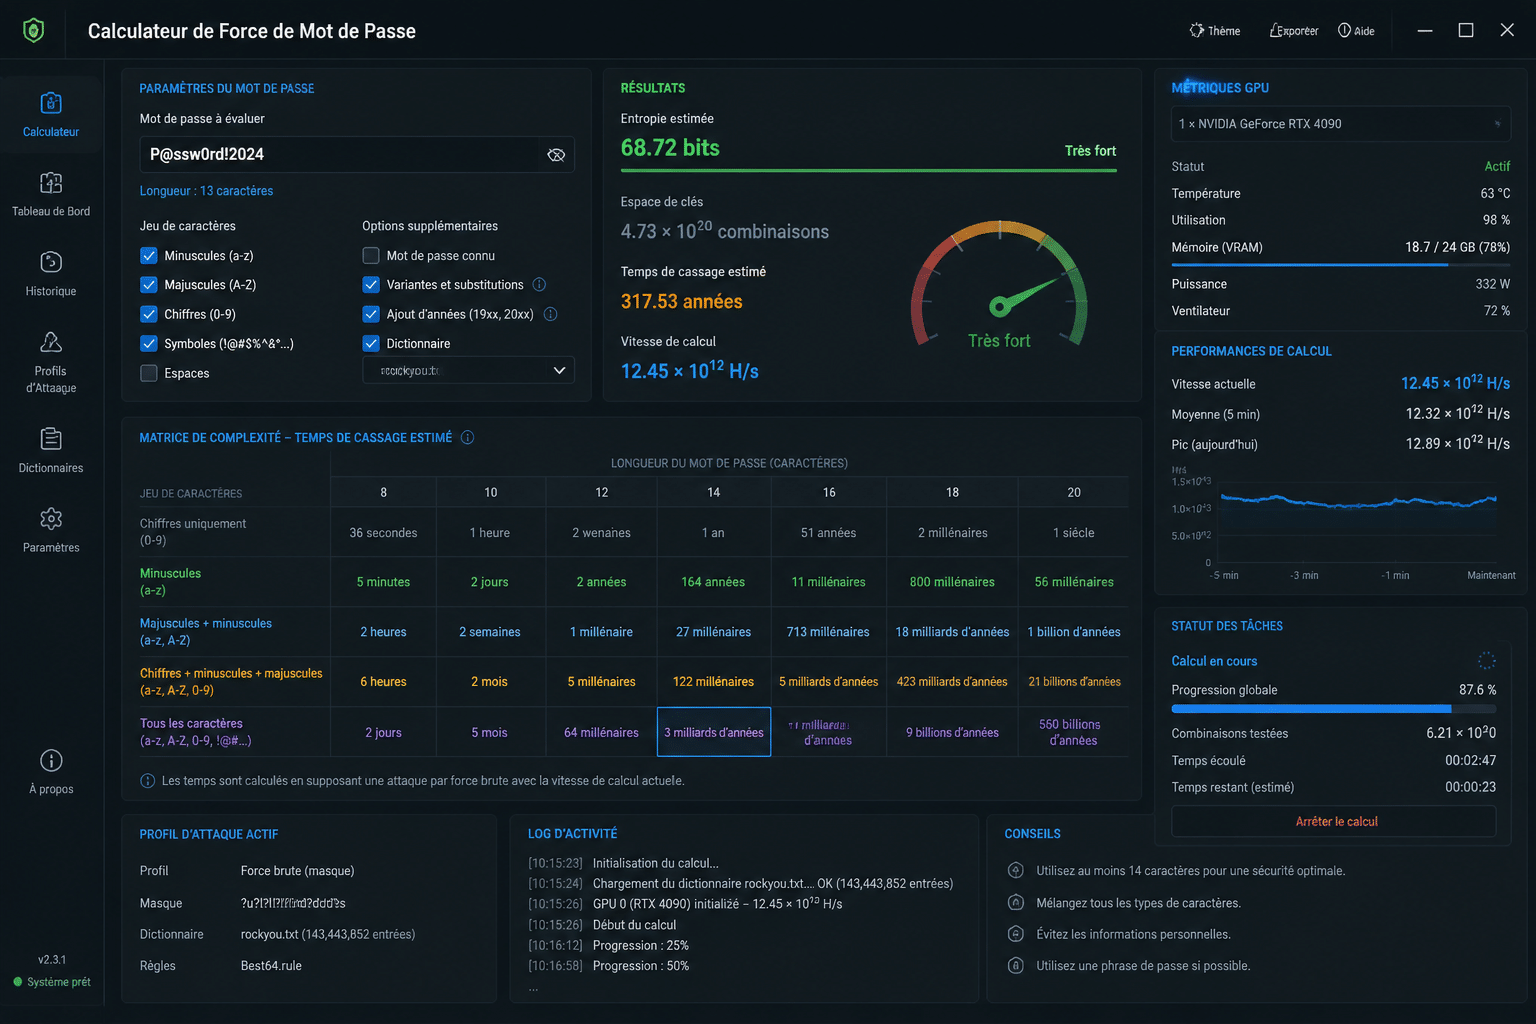Toggle password visibility eye icon
The width and height of the screenshot is (1536, 1024).
(556, 155)
